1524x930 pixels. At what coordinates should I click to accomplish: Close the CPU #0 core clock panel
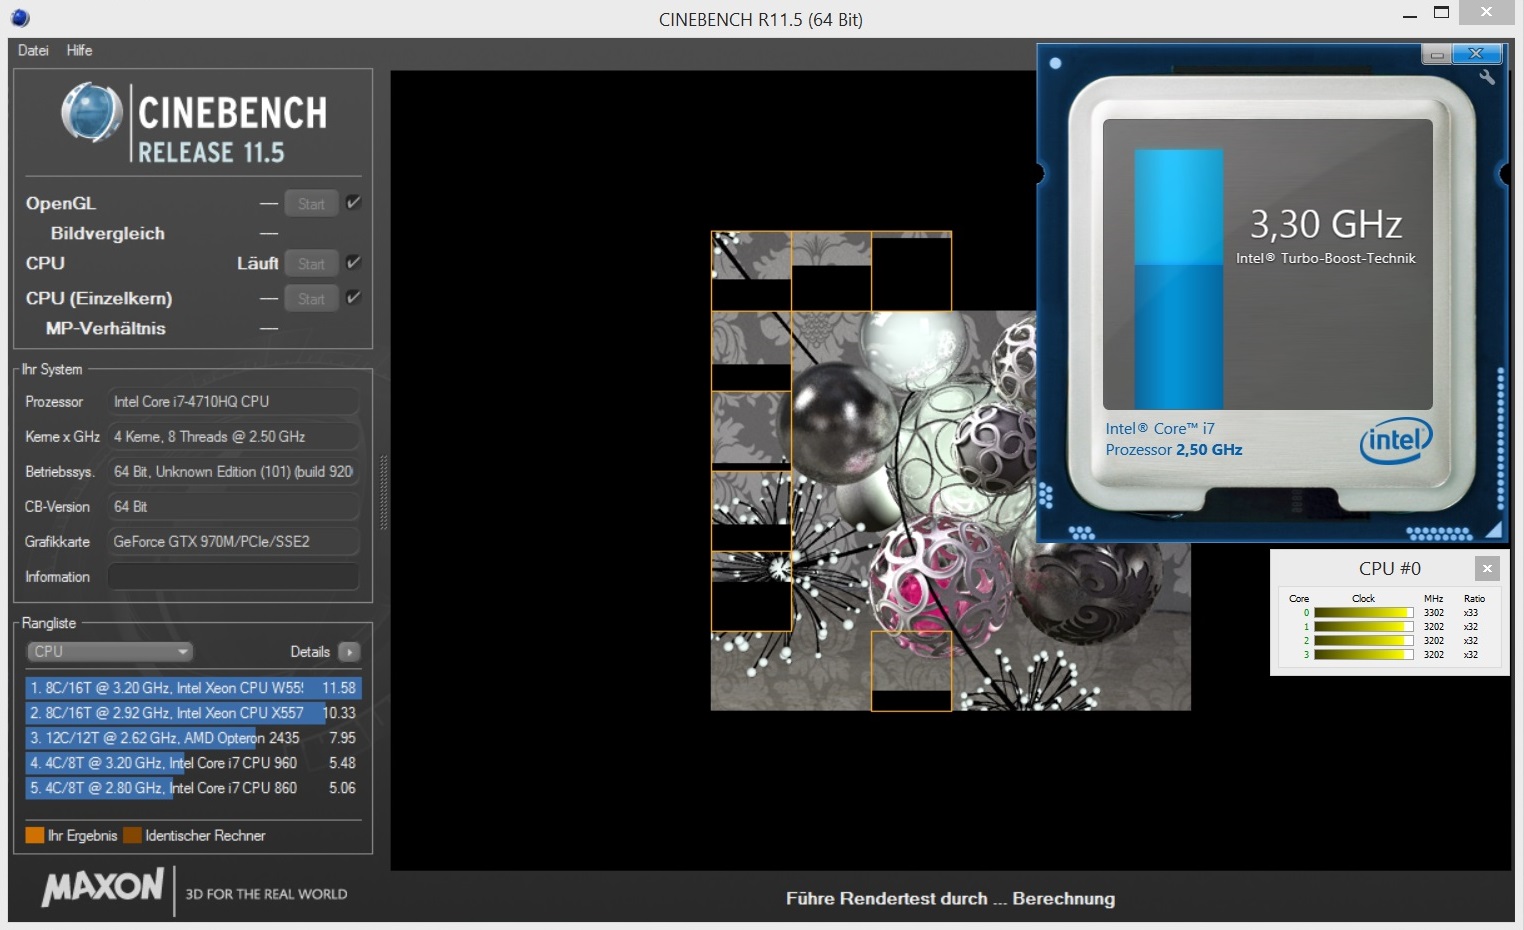(1487, 568)
